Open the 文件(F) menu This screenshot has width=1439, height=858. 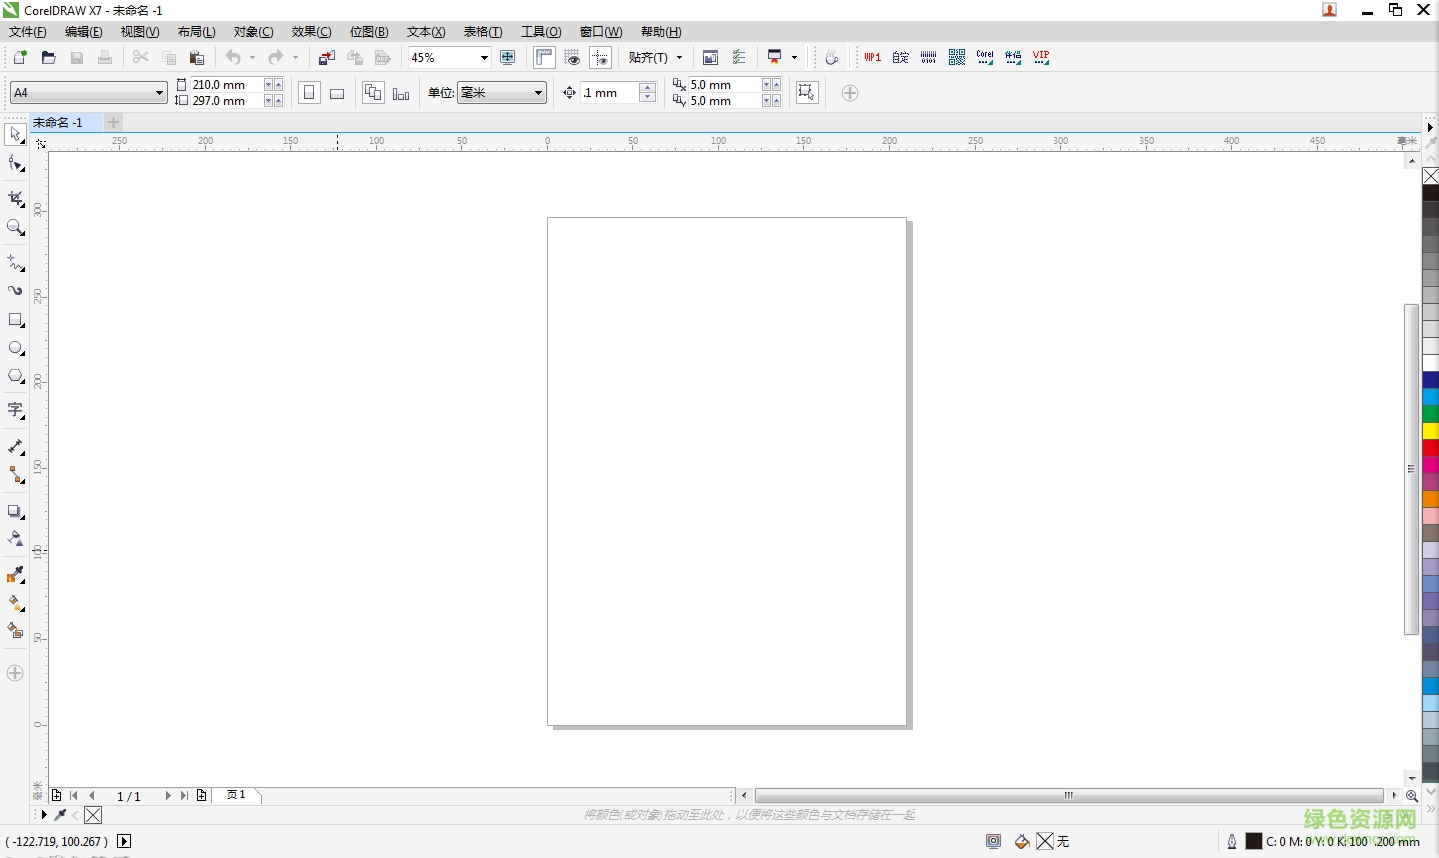26,31
